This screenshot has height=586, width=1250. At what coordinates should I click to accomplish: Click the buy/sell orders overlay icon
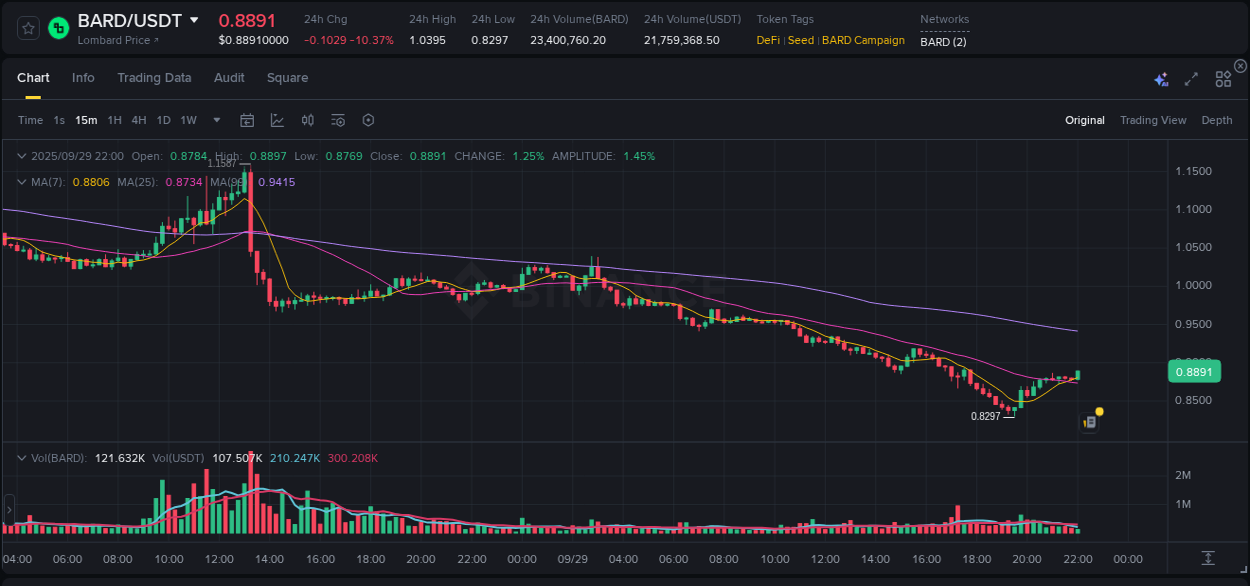(x=307, y=119)
